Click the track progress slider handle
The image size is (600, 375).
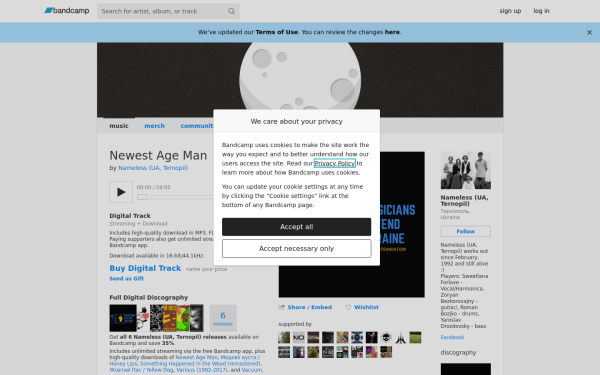tap(142, 197)
